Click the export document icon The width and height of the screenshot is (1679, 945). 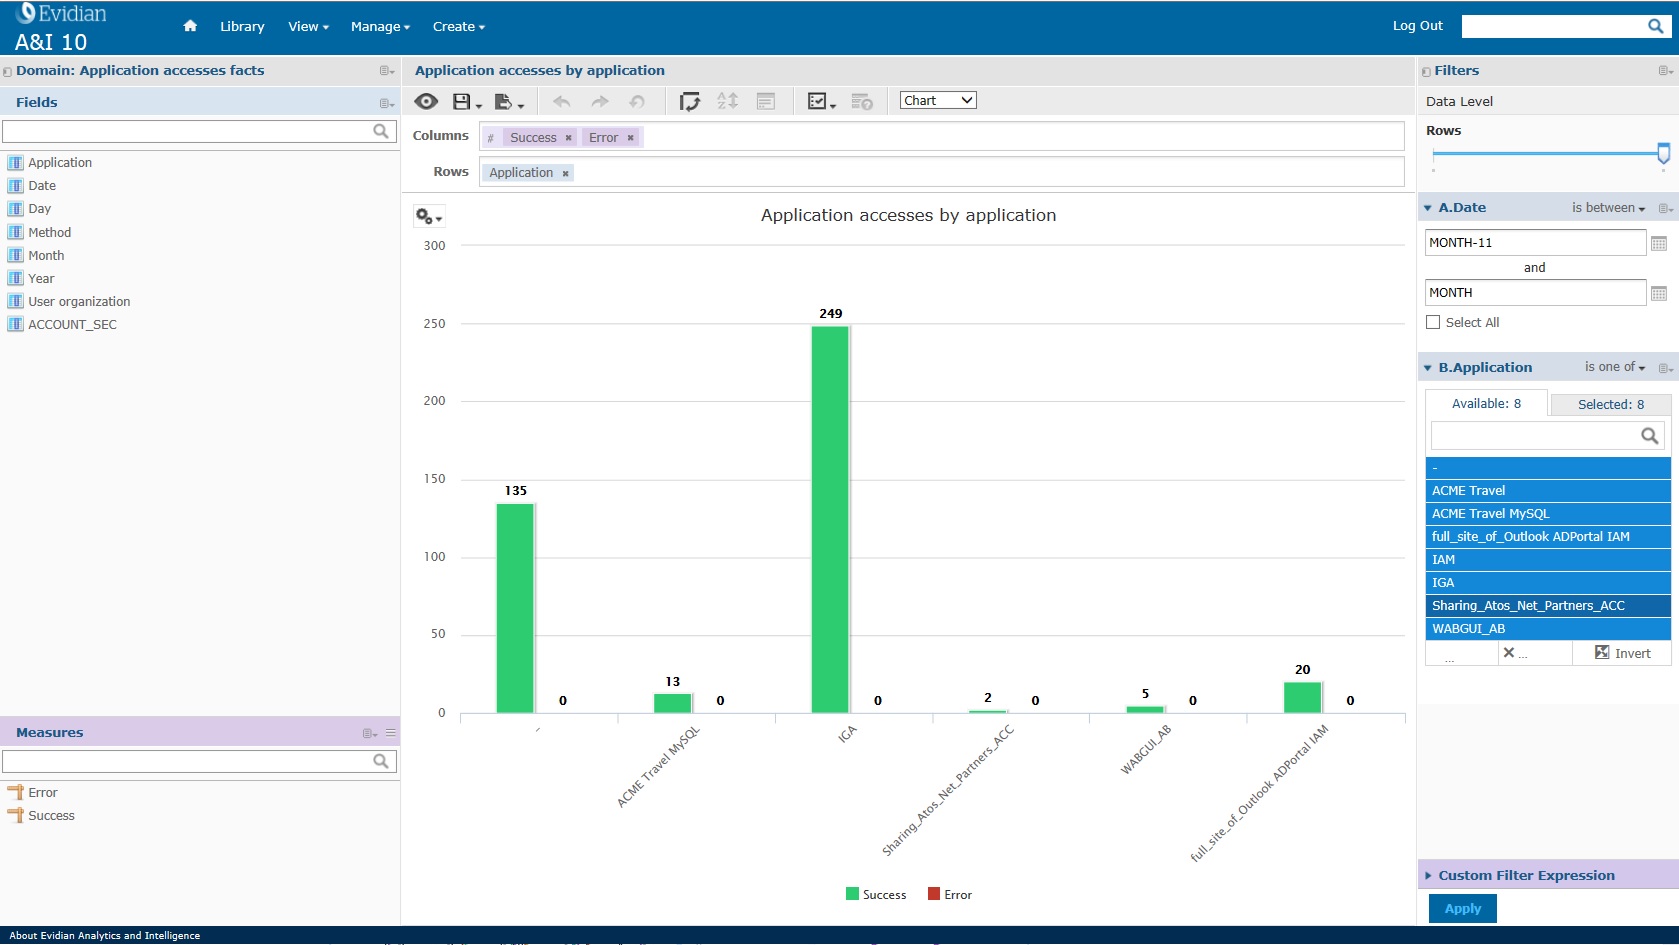coord(504,101)
